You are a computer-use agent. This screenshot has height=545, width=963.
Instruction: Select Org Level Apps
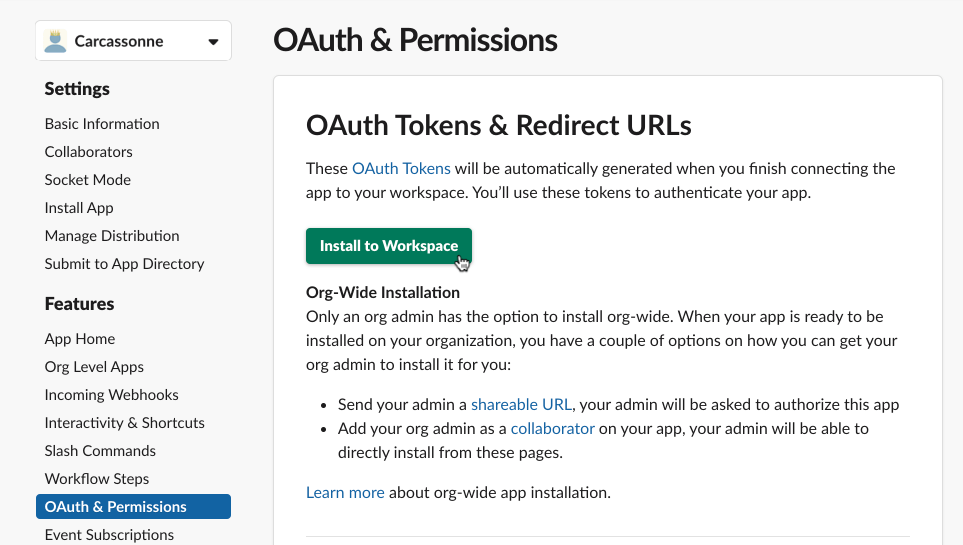tap(94, 367)
